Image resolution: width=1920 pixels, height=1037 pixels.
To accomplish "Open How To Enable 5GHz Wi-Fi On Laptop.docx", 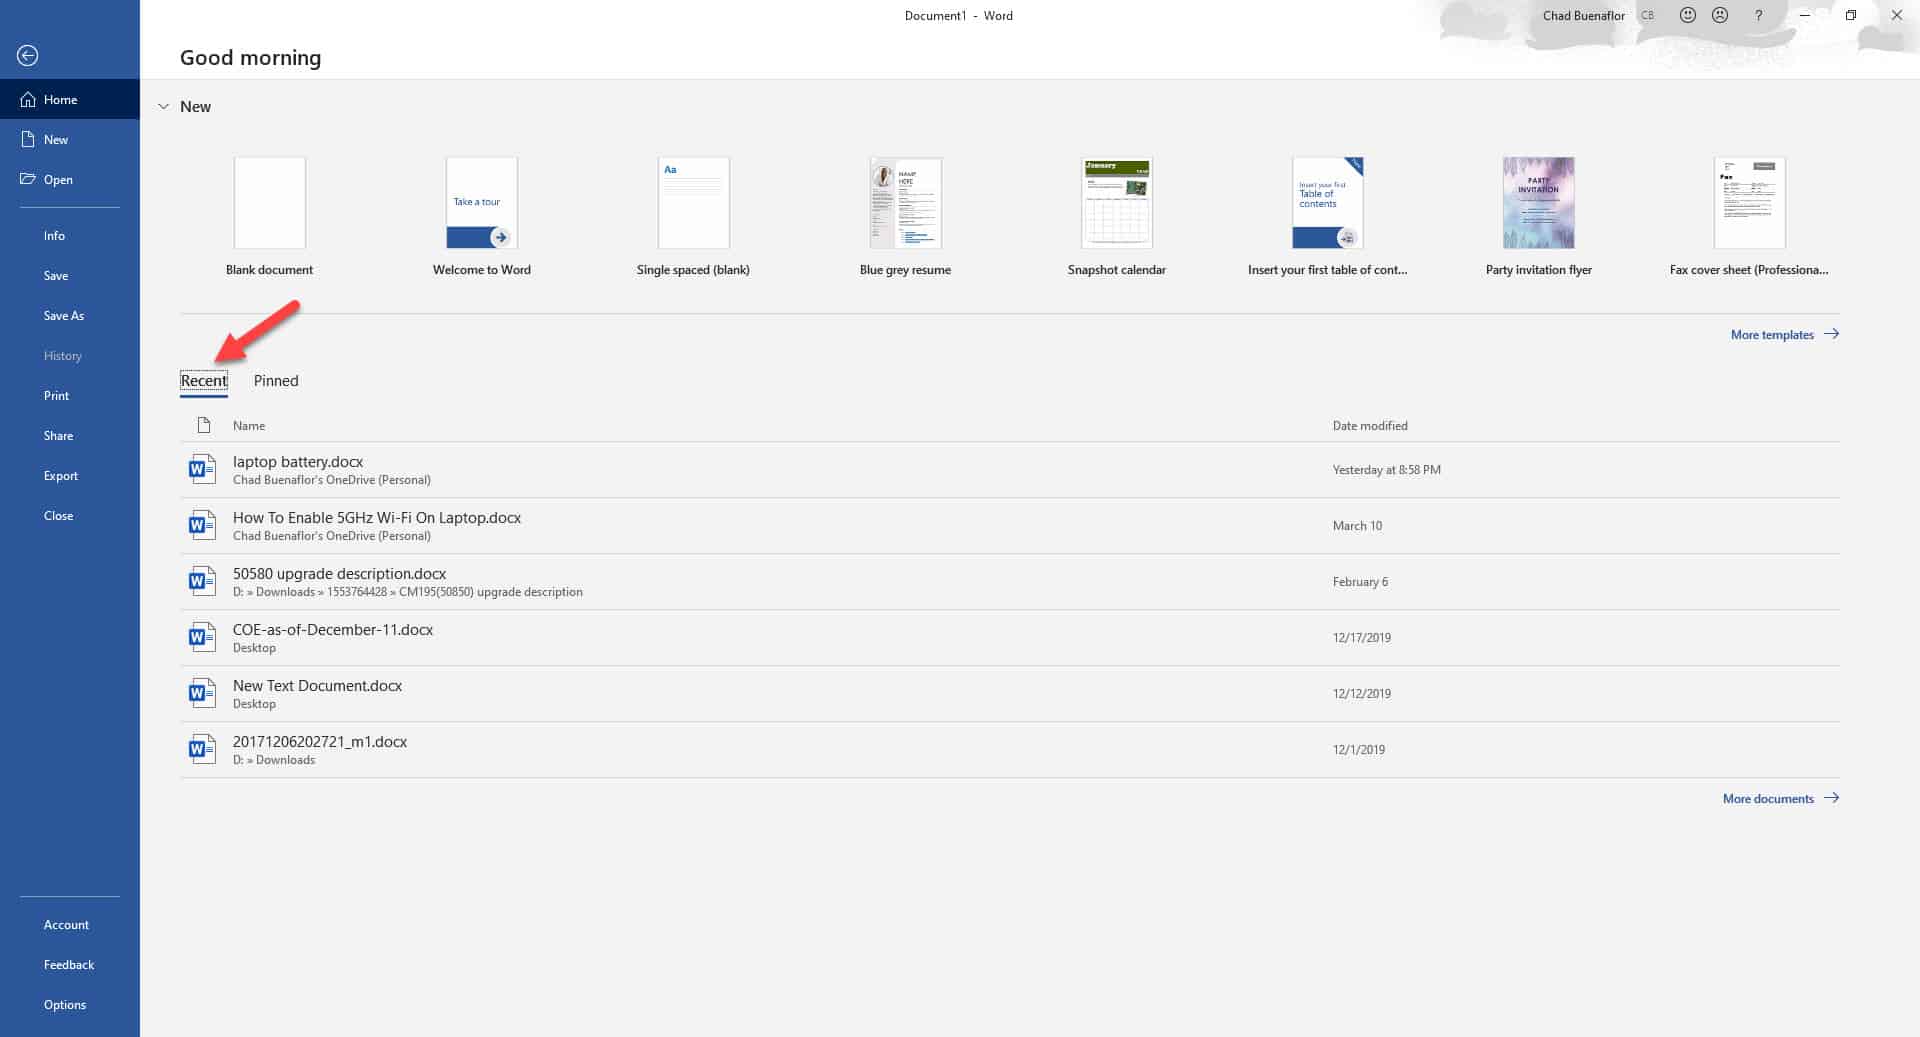I will click(377, 518).
